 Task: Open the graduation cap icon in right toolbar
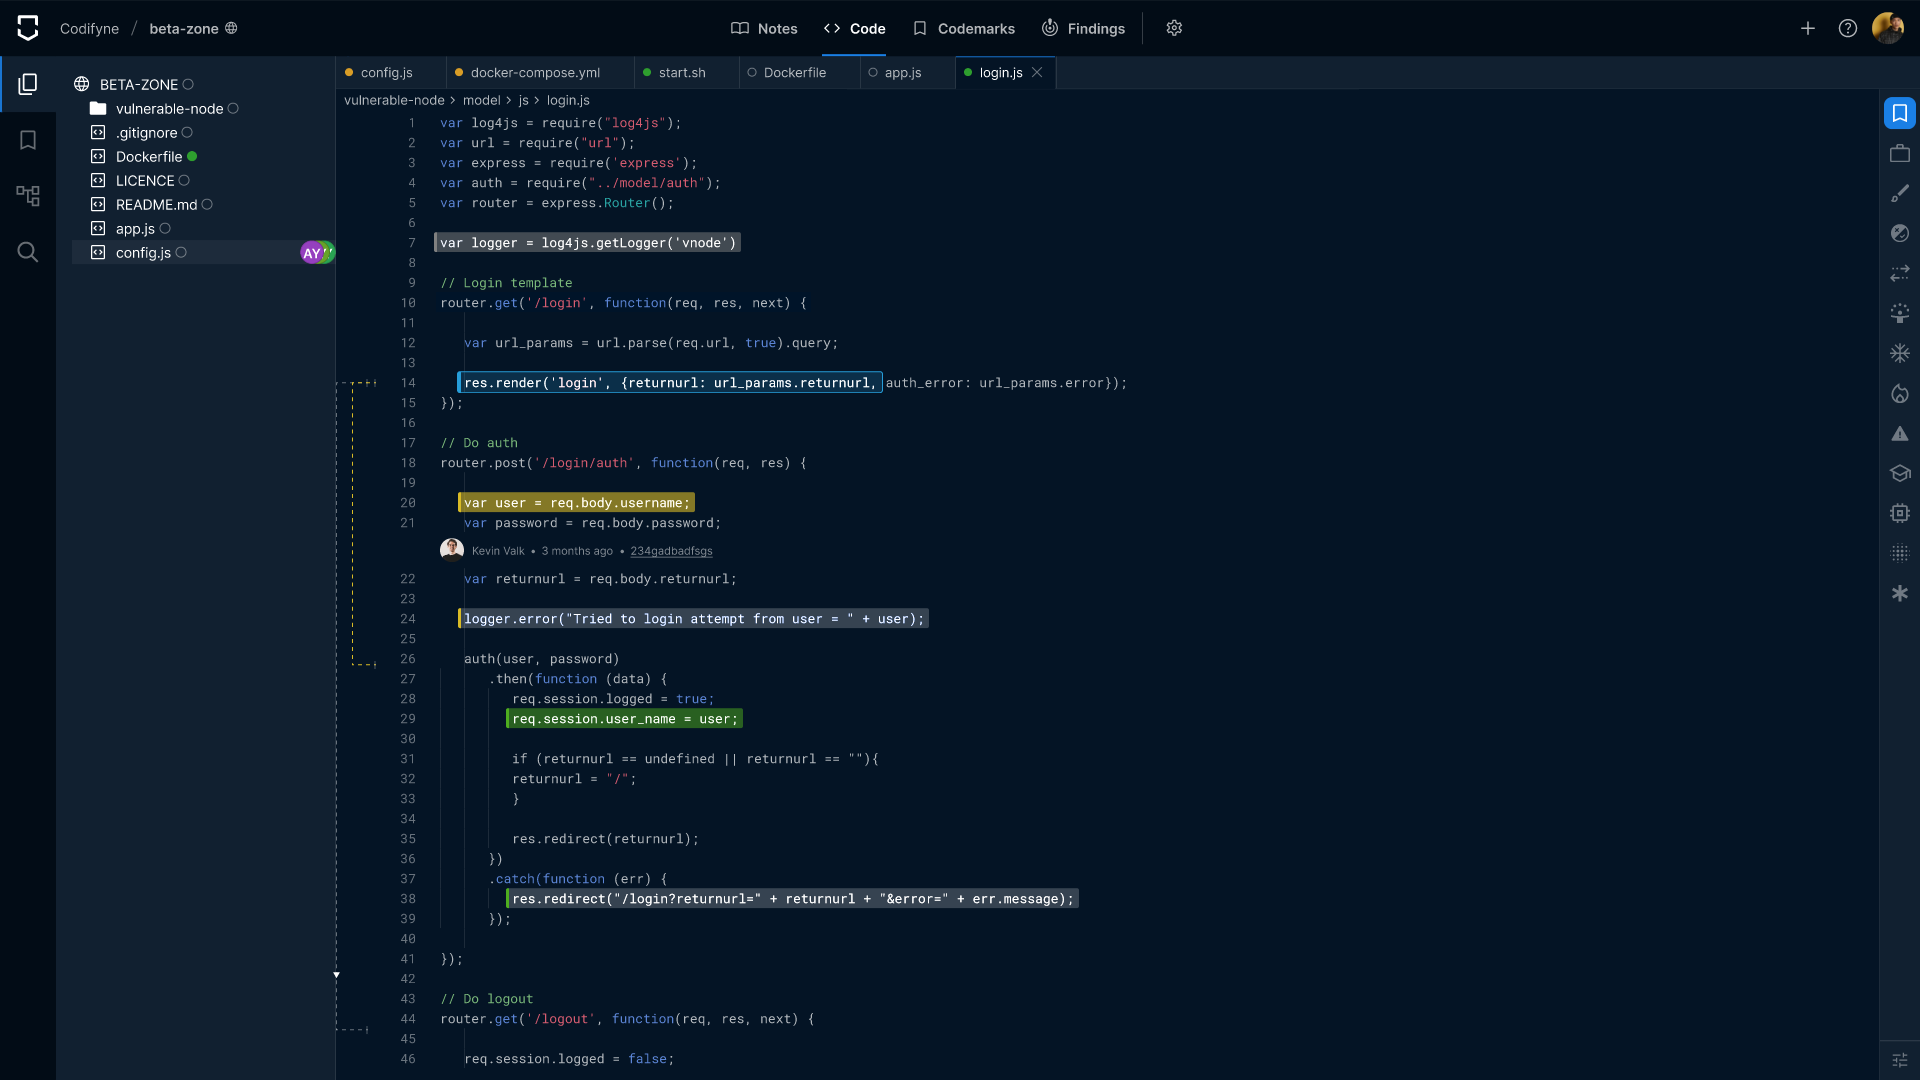click(x=1900, y=473)
